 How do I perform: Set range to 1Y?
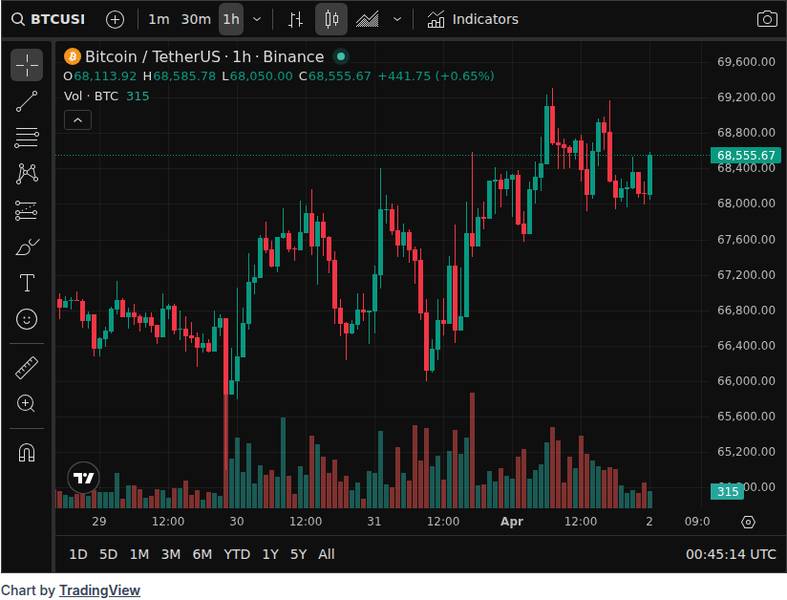coord(270,554)
